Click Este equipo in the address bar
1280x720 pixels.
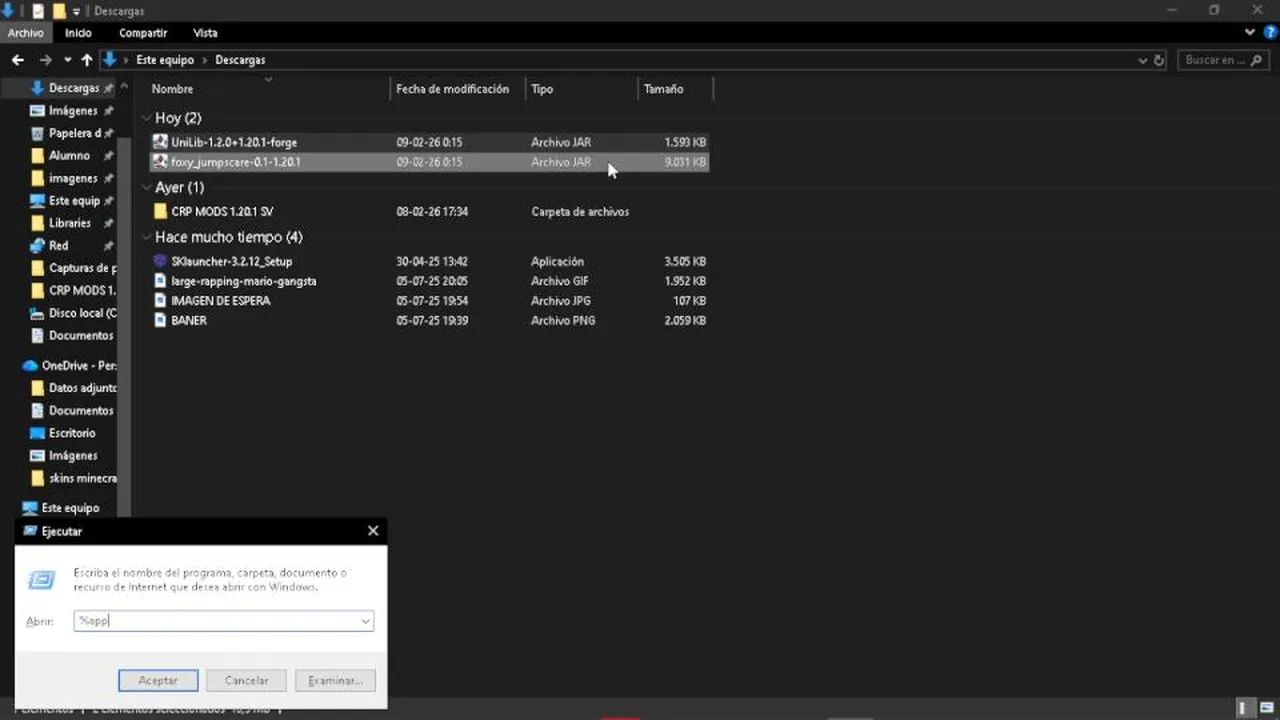click(x=165, y=60)
